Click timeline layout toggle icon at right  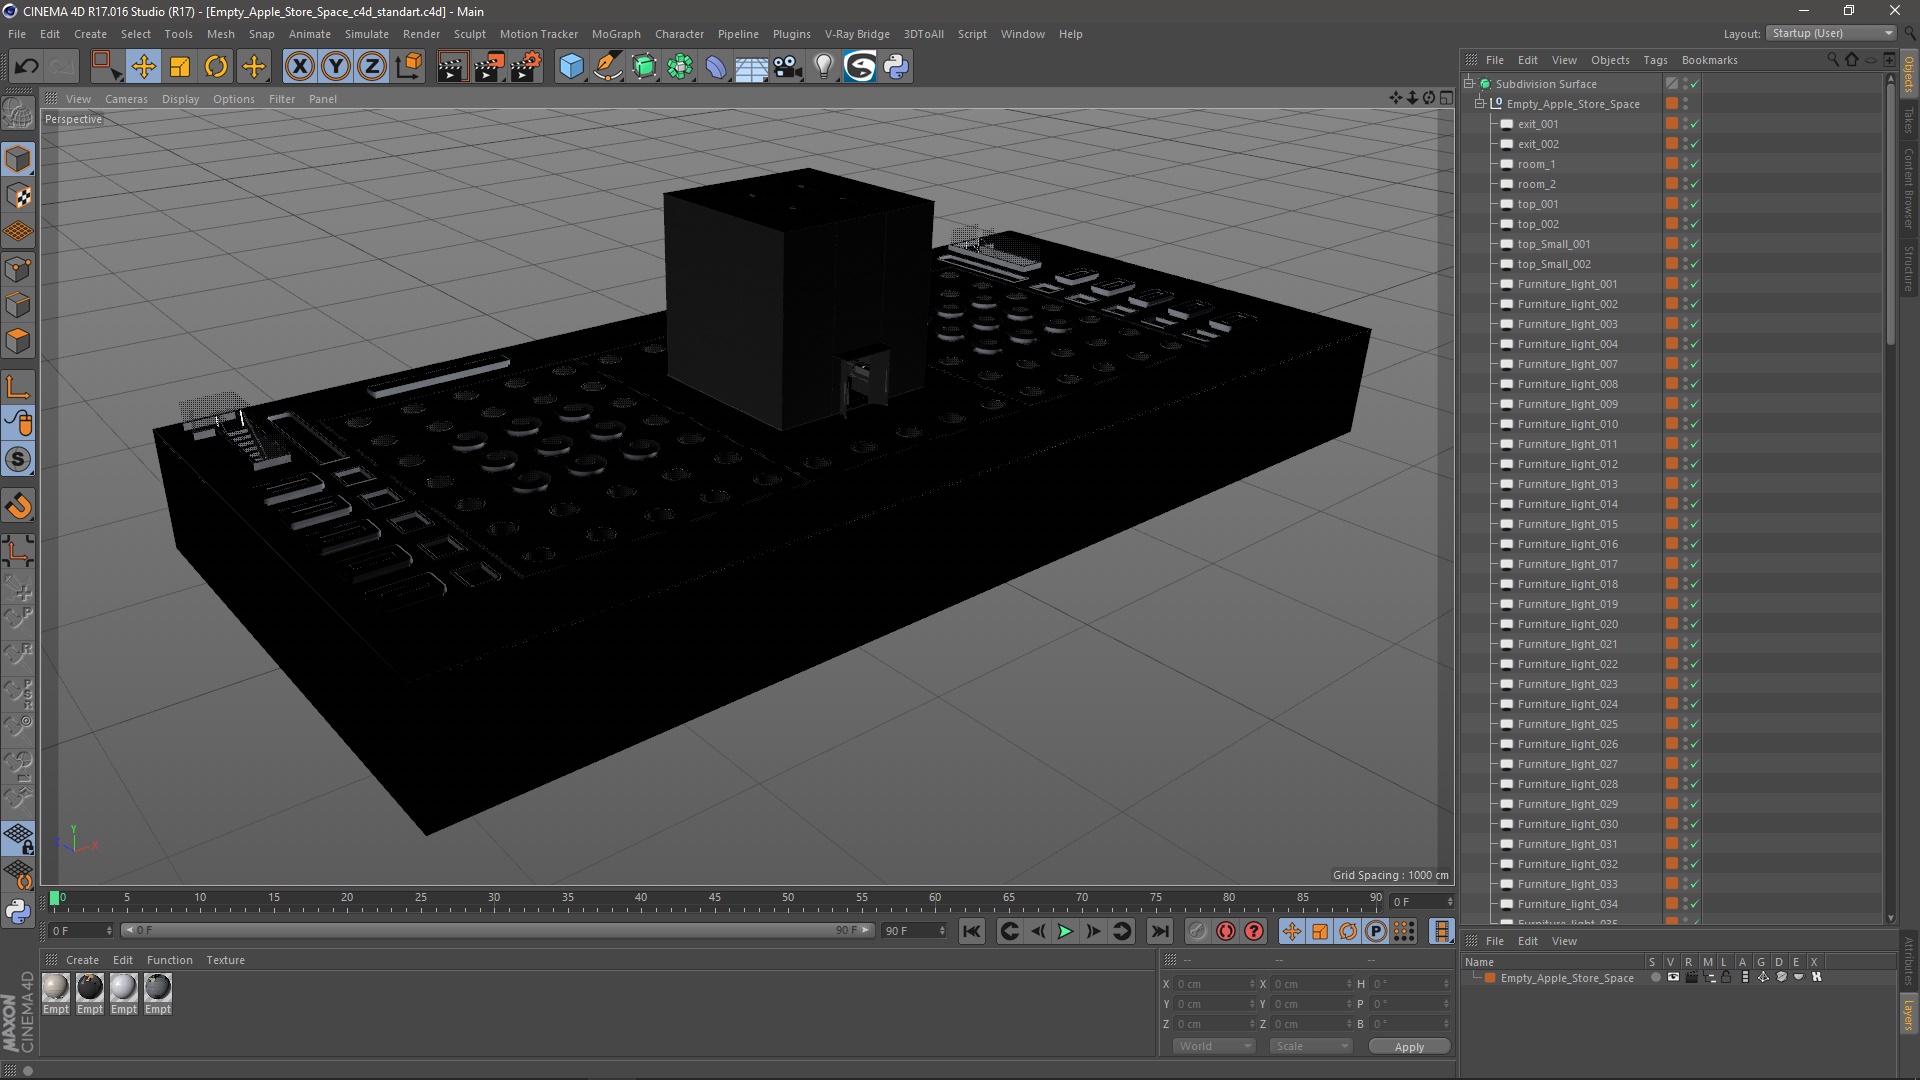click(1441, 931)
